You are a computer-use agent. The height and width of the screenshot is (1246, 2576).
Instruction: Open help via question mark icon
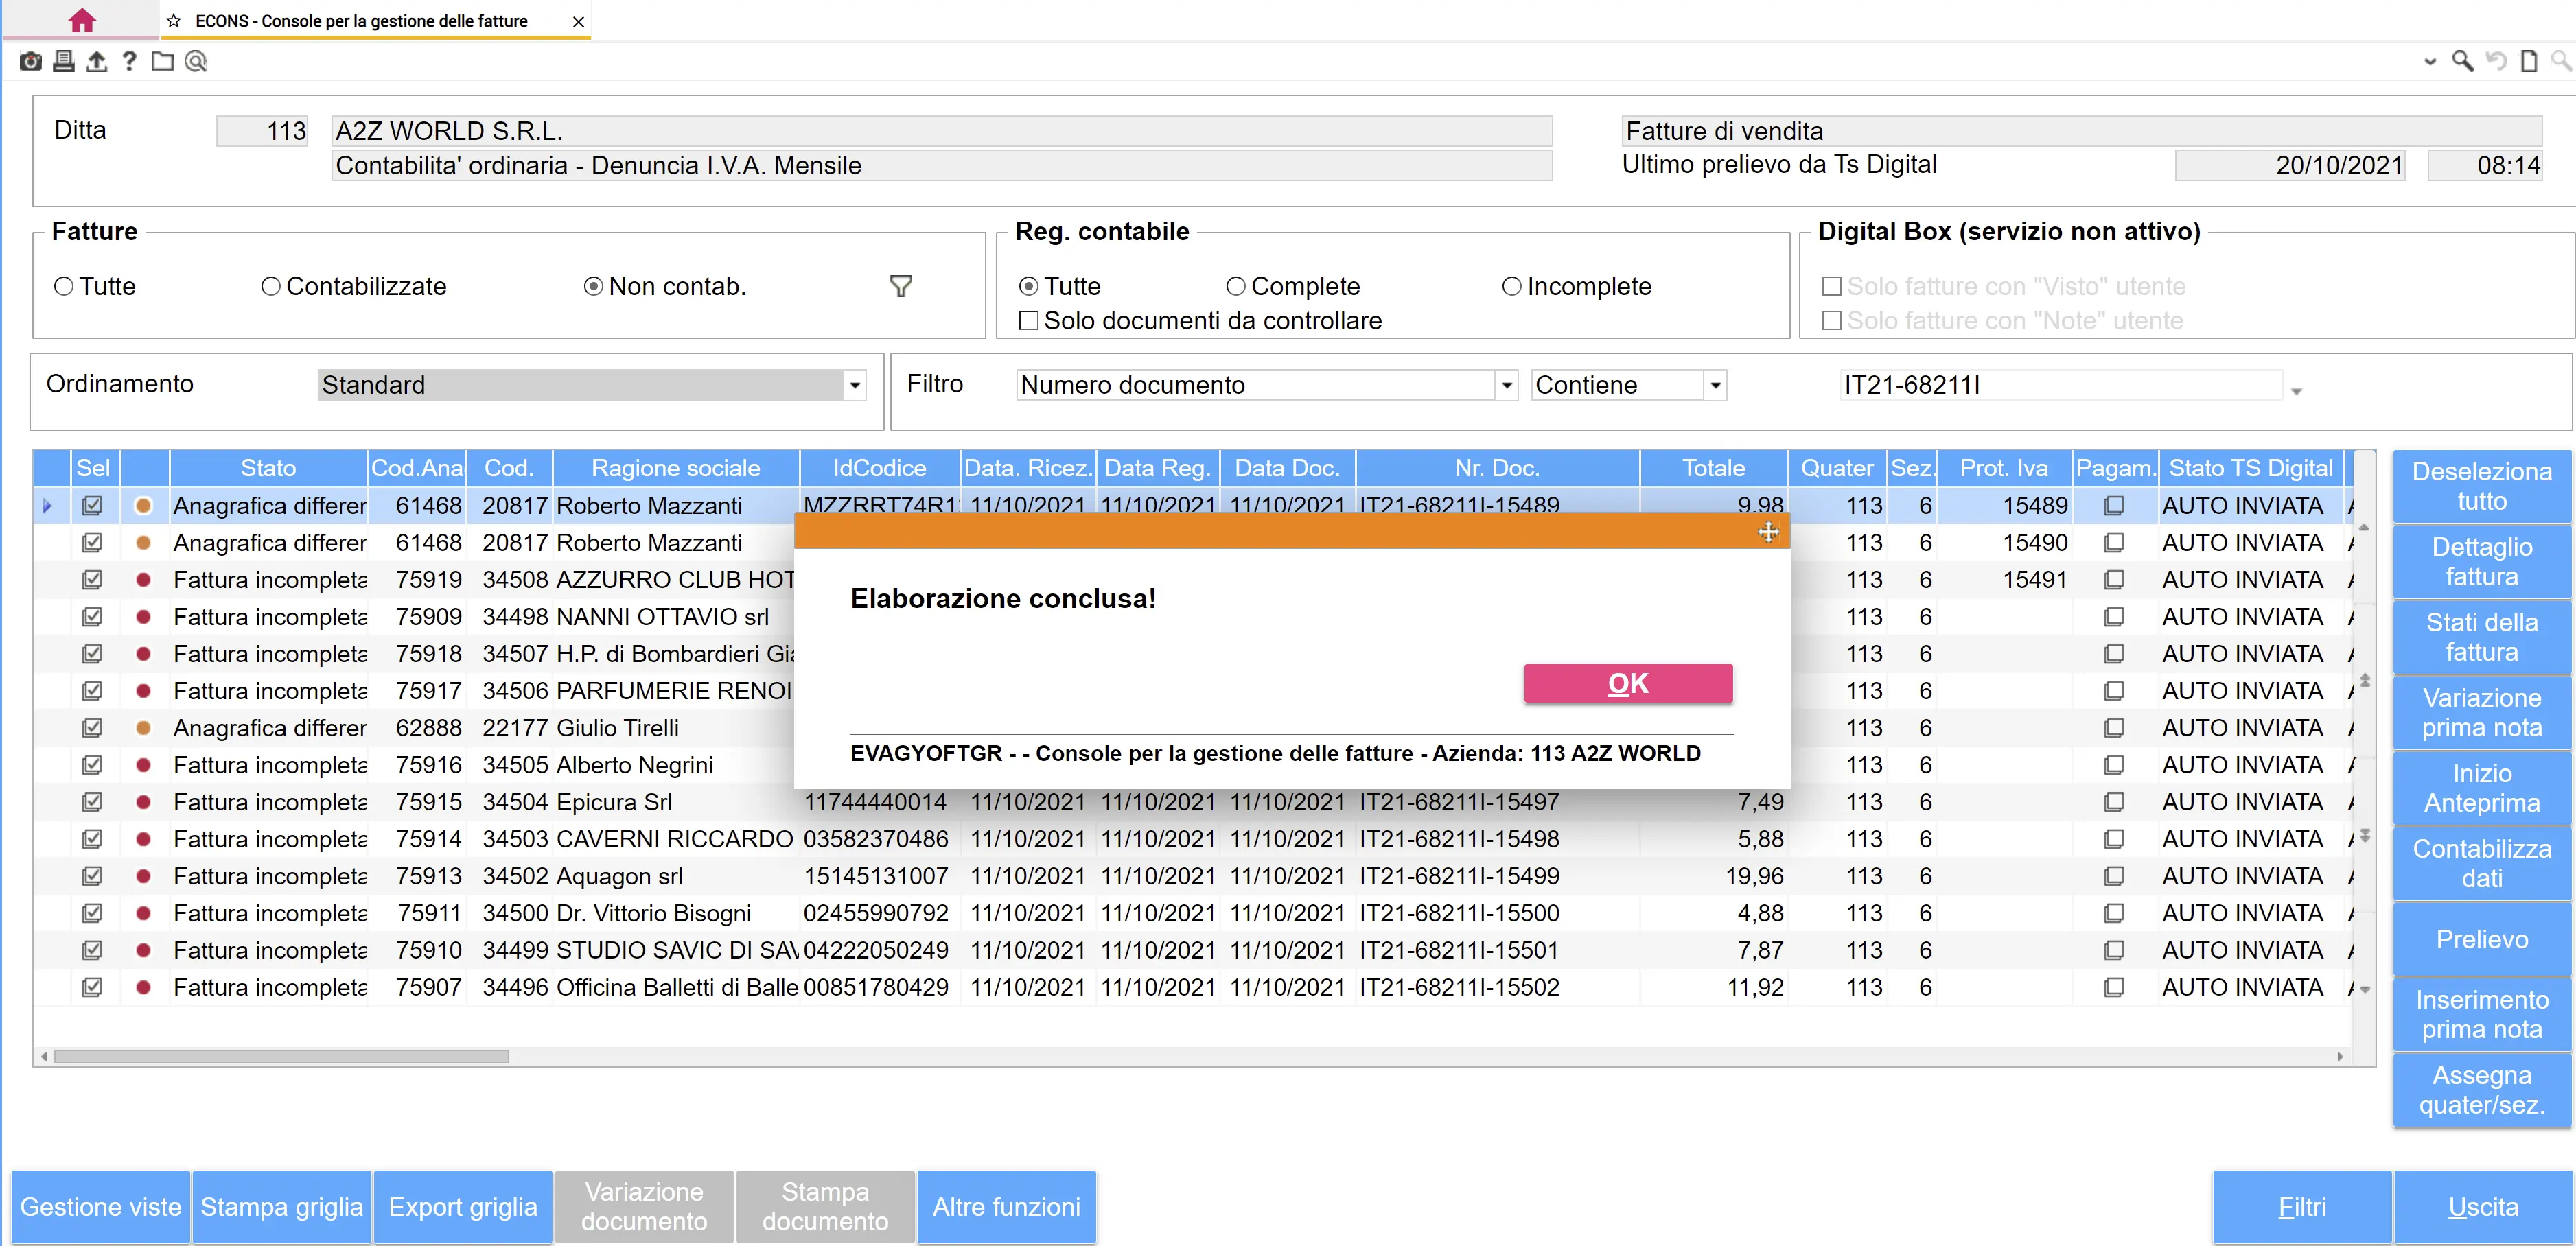click(x=129, y=62)
